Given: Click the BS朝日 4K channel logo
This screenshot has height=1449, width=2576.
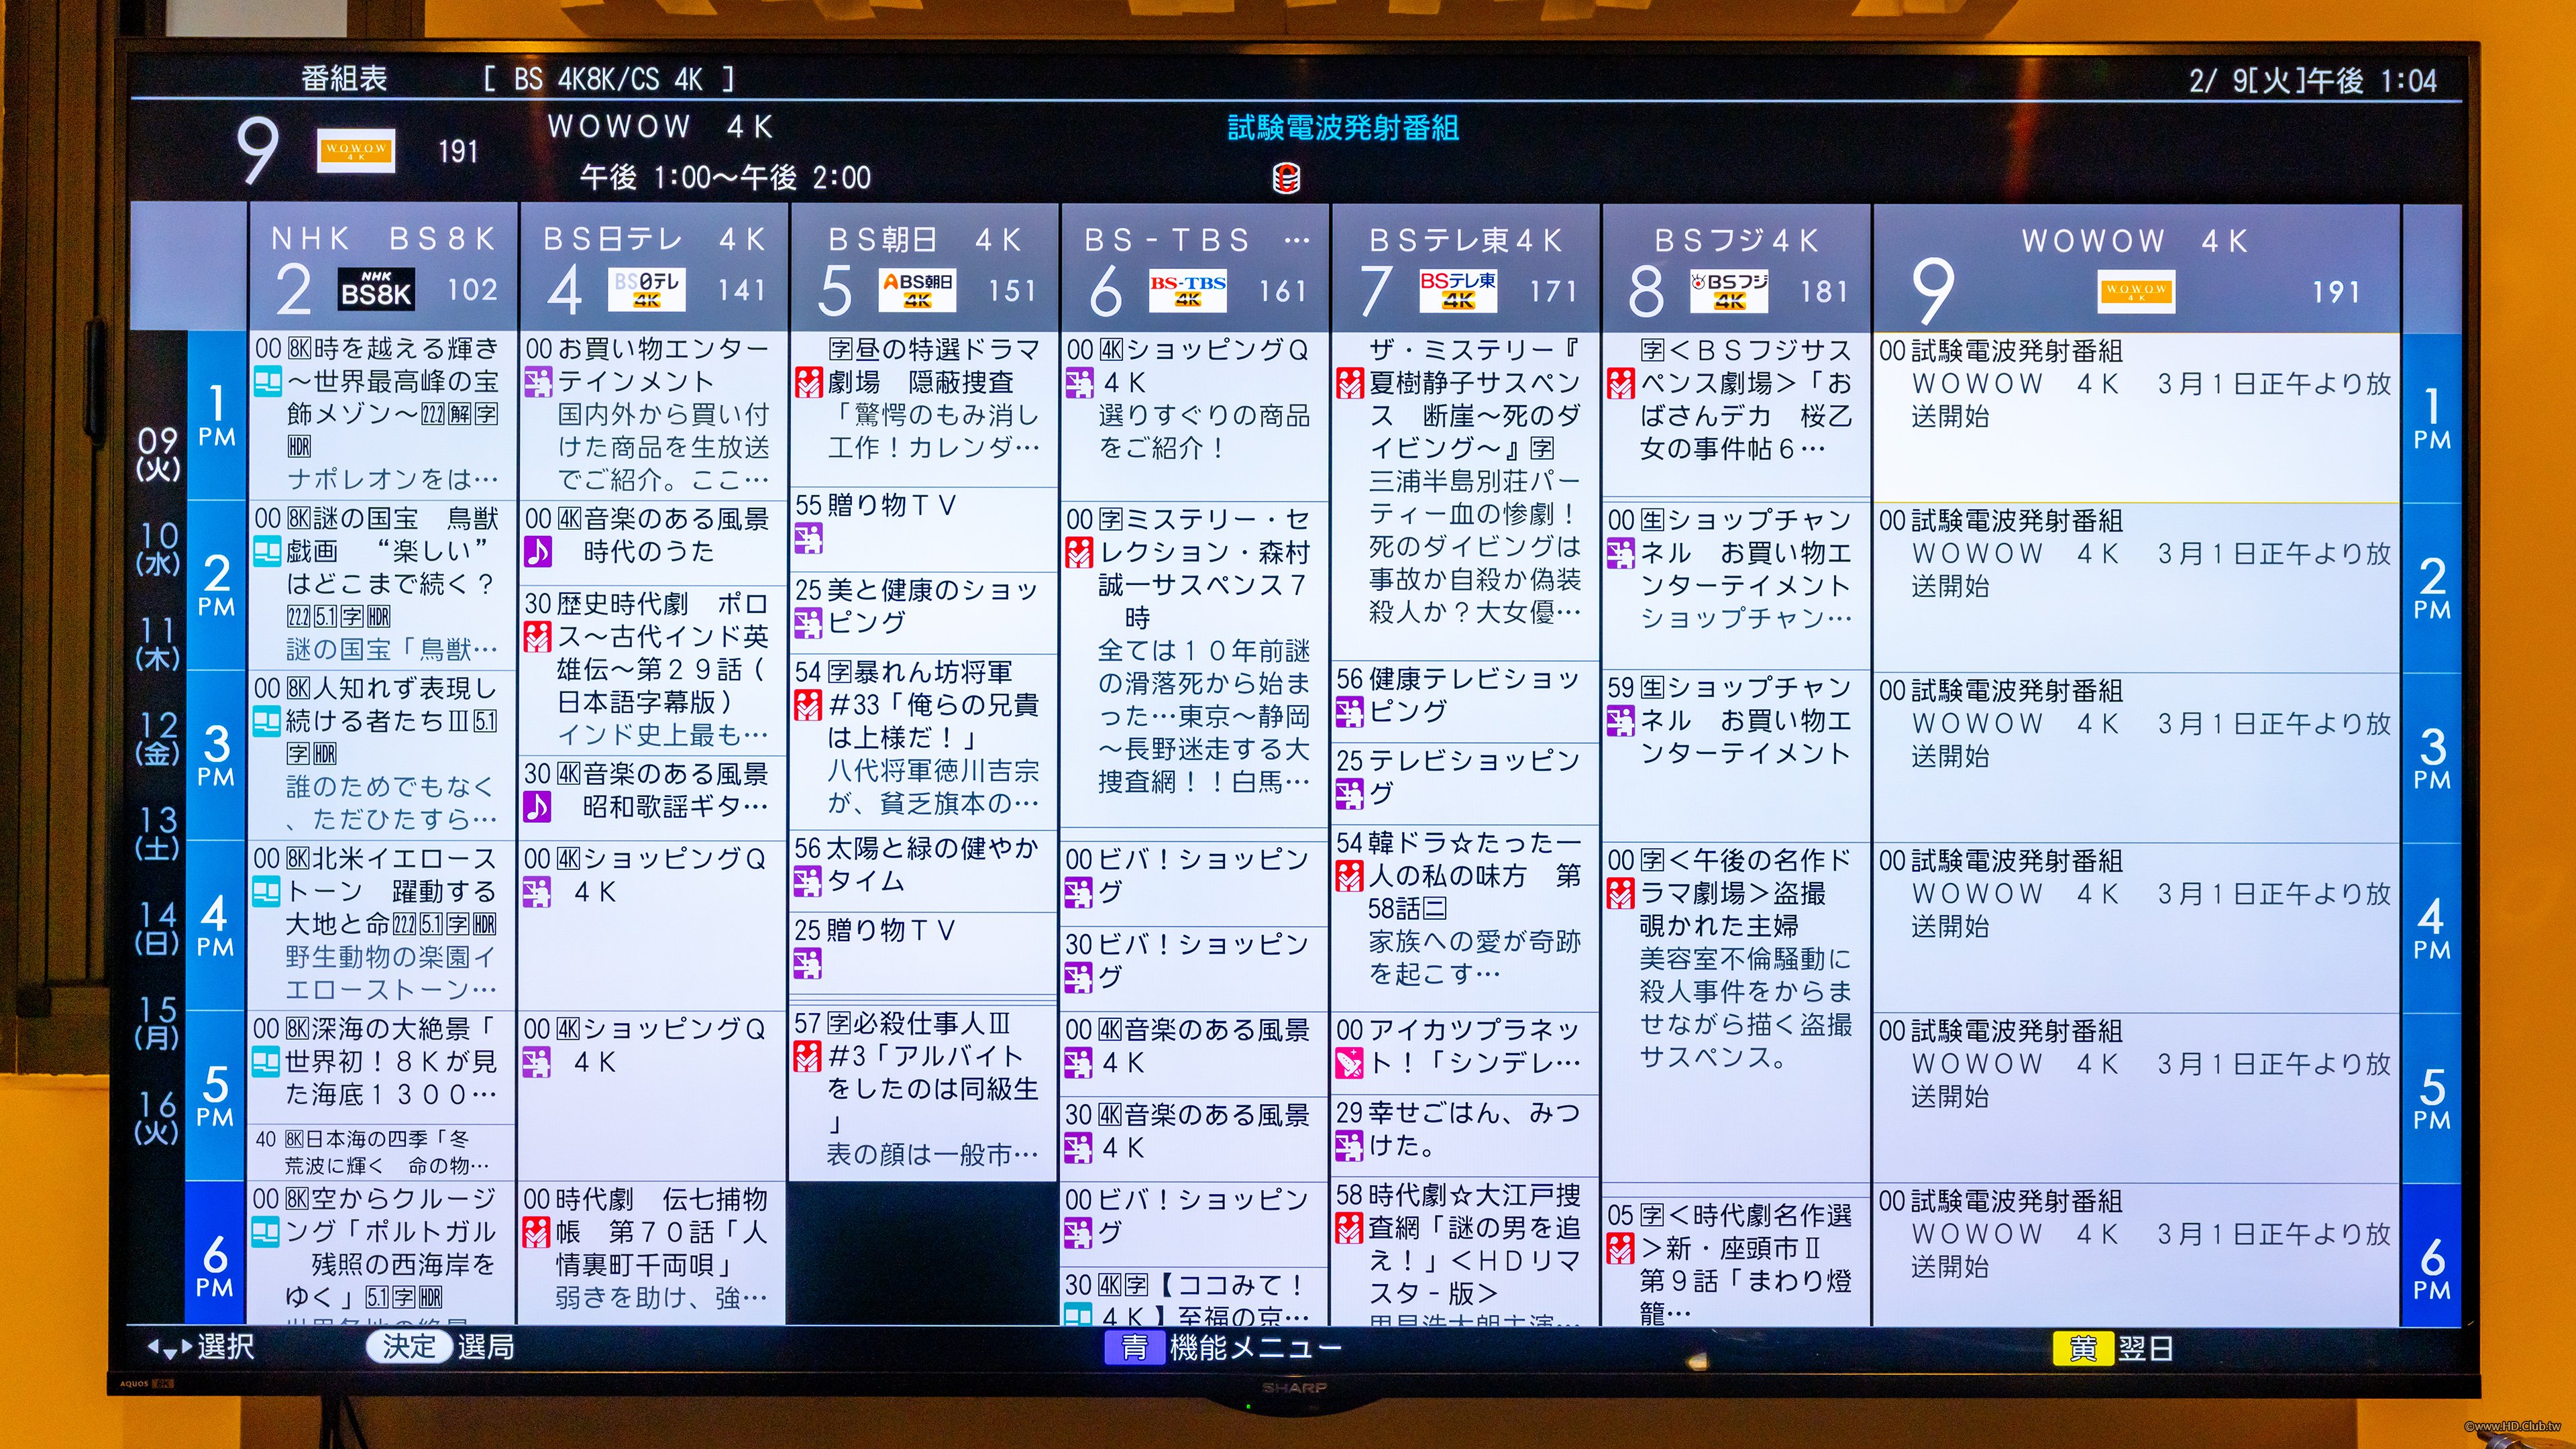Looking at the screenshot, I should [917, 290].
